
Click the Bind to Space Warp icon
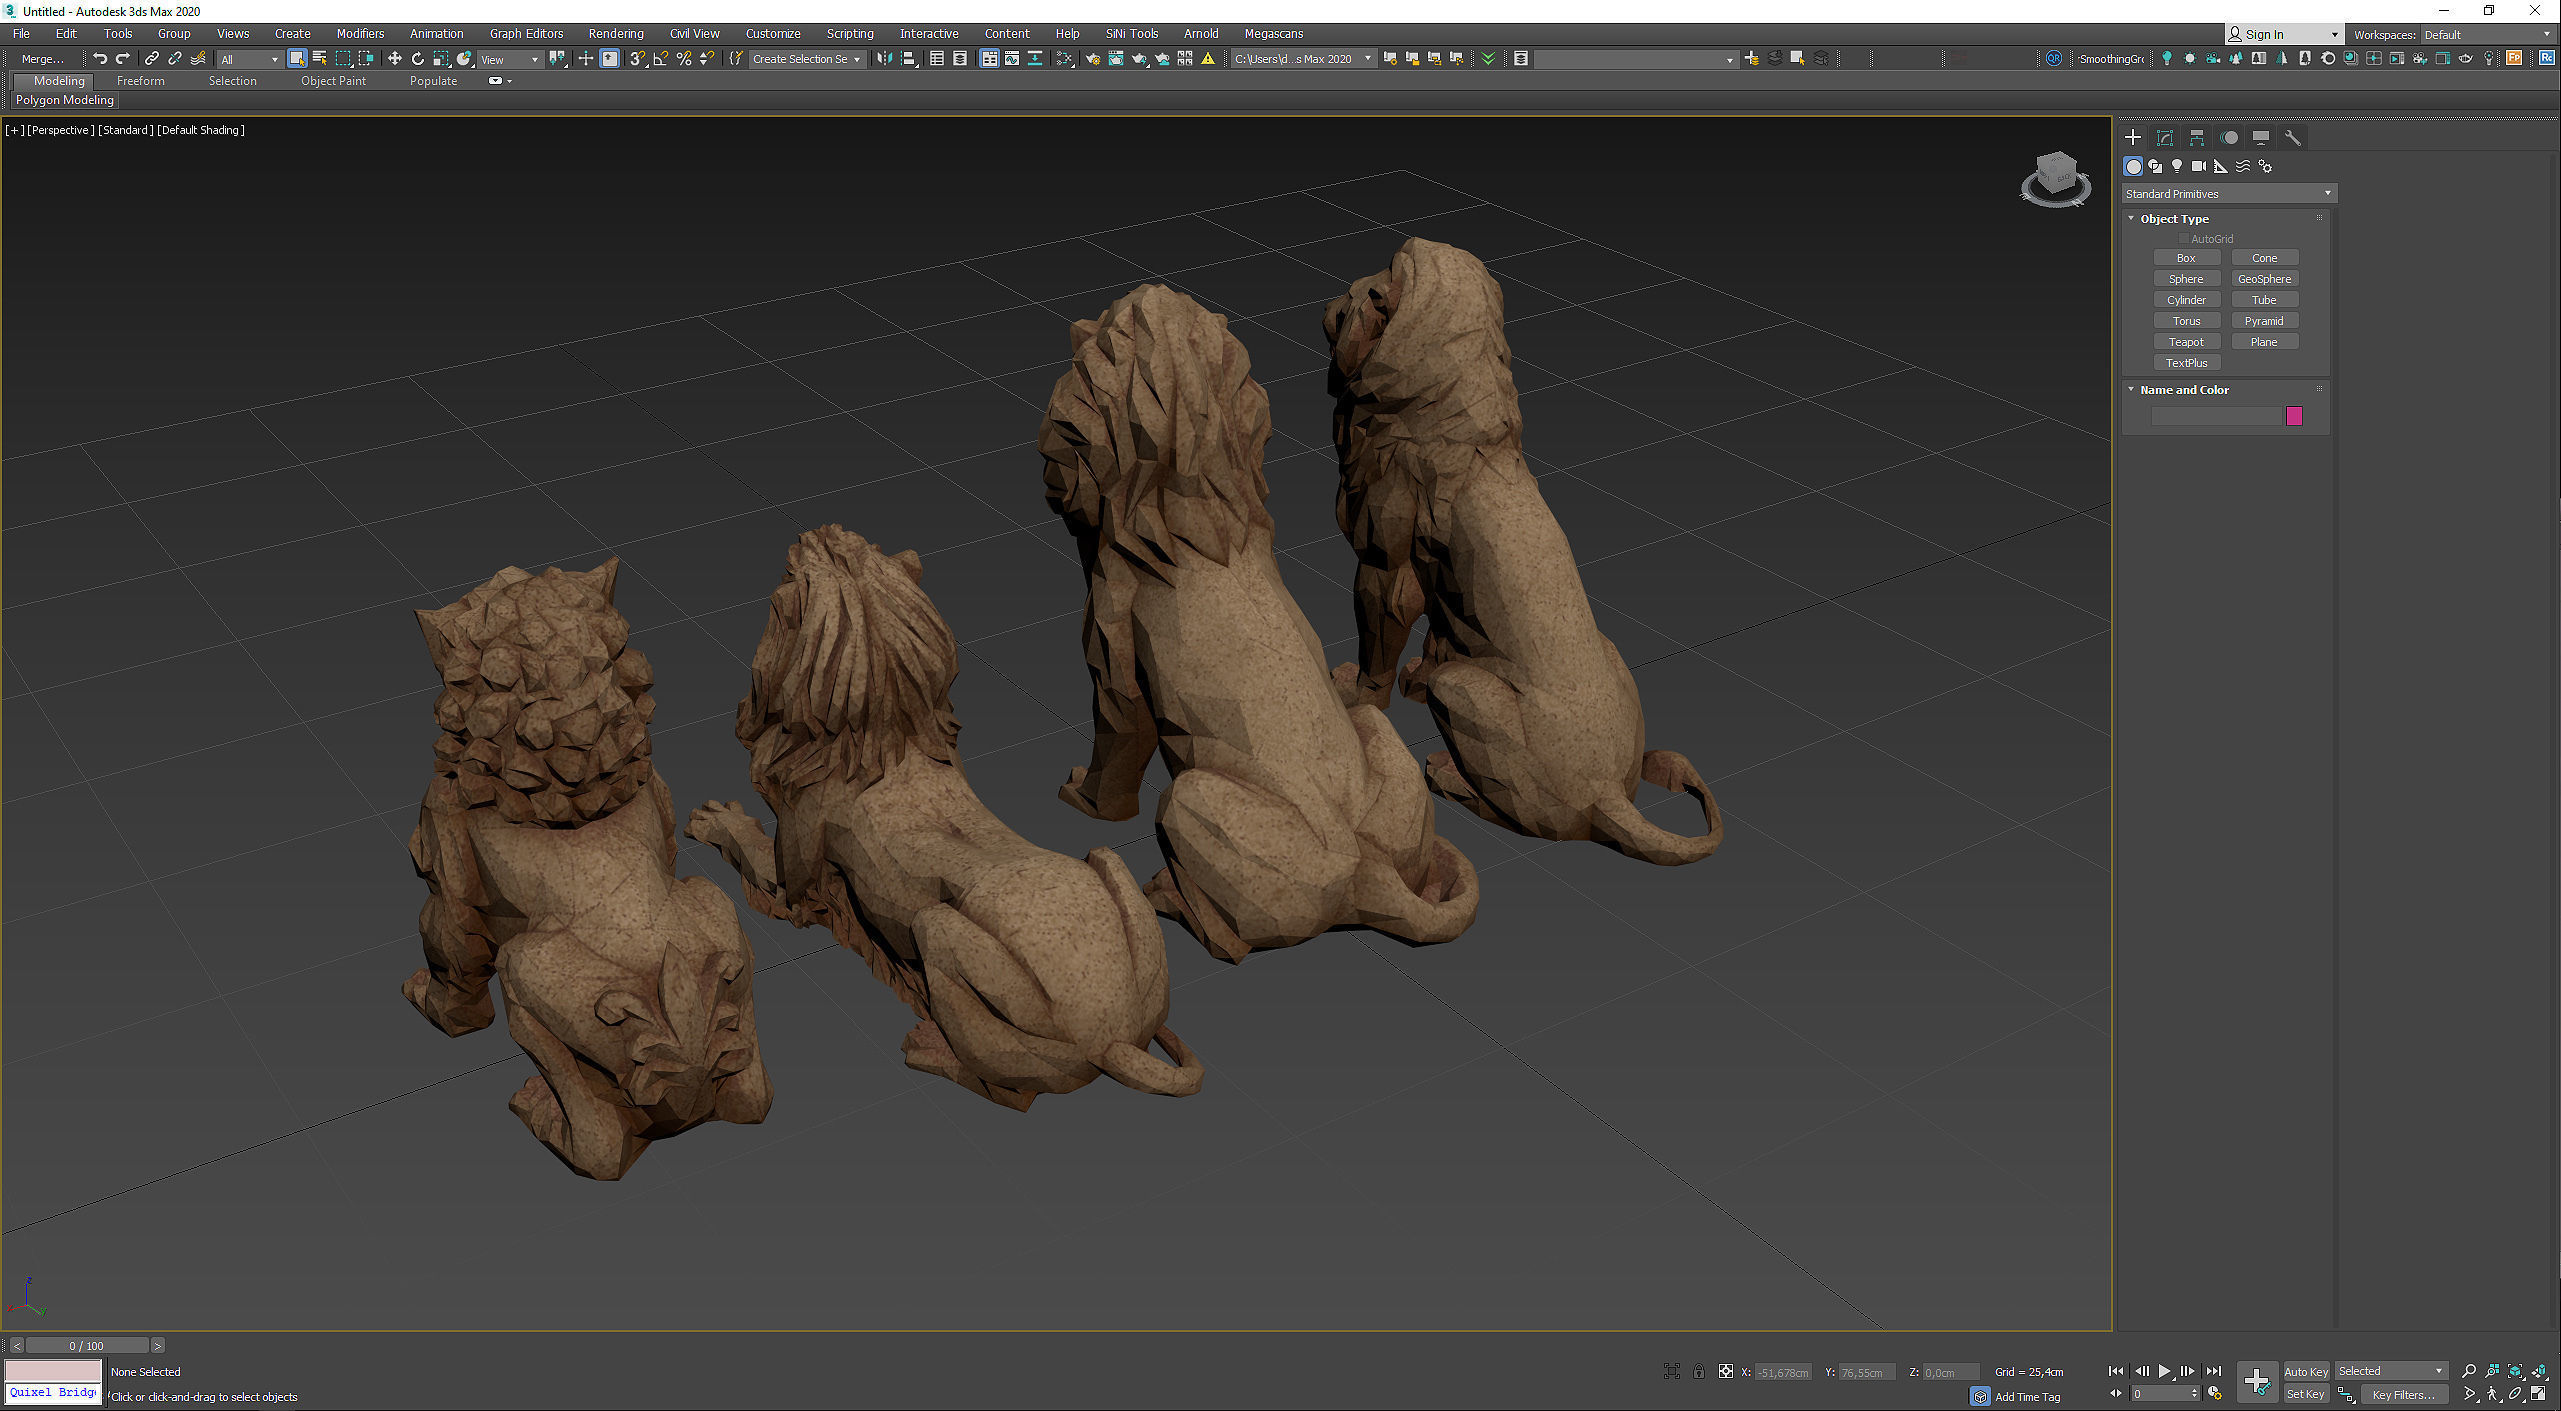[198, 59]
